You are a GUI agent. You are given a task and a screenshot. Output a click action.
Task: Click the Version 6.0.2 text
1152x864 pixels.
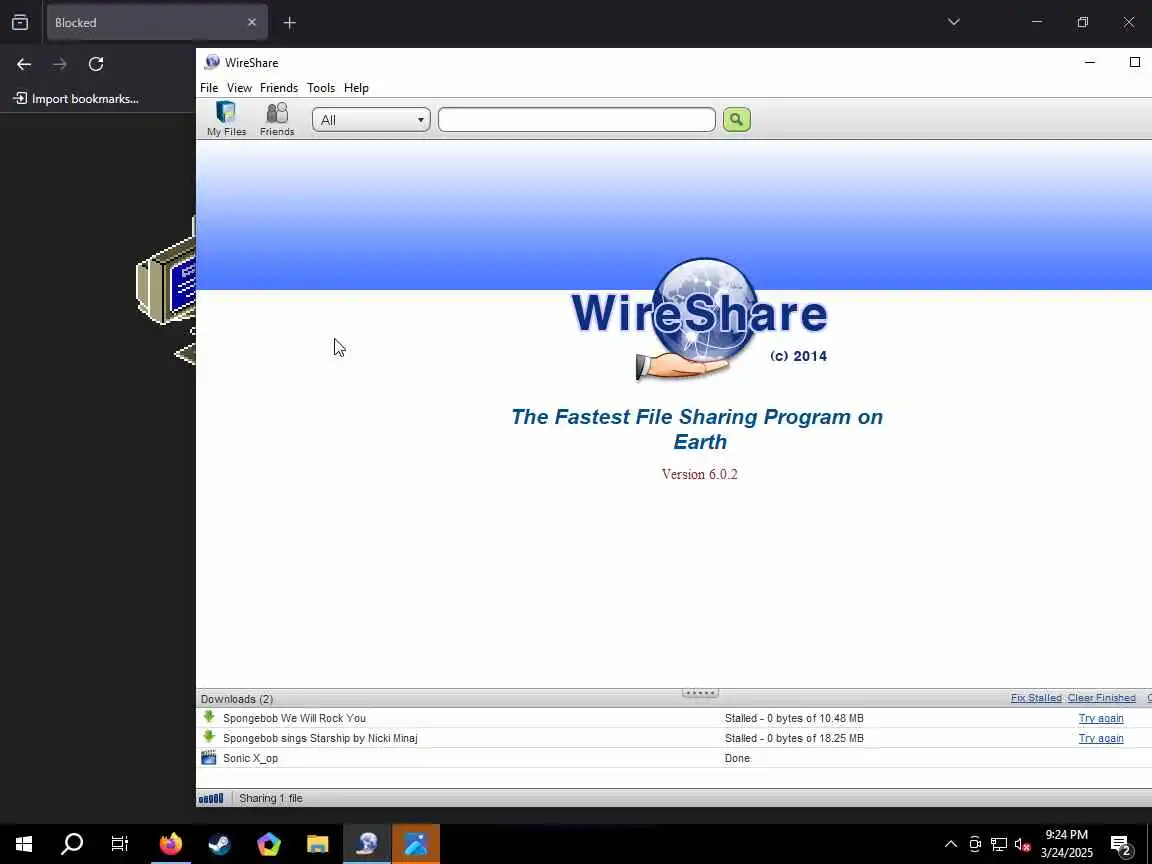coord(699,474)
